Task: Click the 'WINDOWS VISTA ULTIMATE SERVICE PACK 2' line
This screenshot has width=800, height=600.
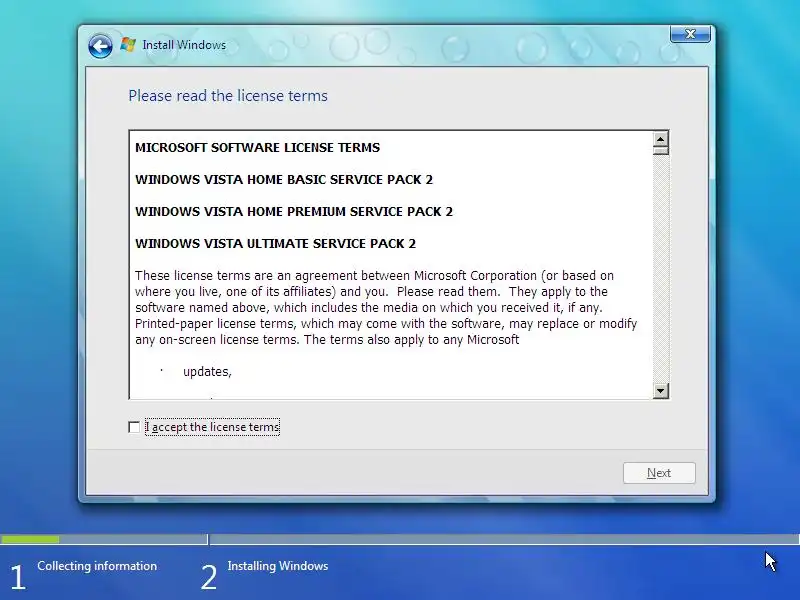Action: [x=276, y=244]
